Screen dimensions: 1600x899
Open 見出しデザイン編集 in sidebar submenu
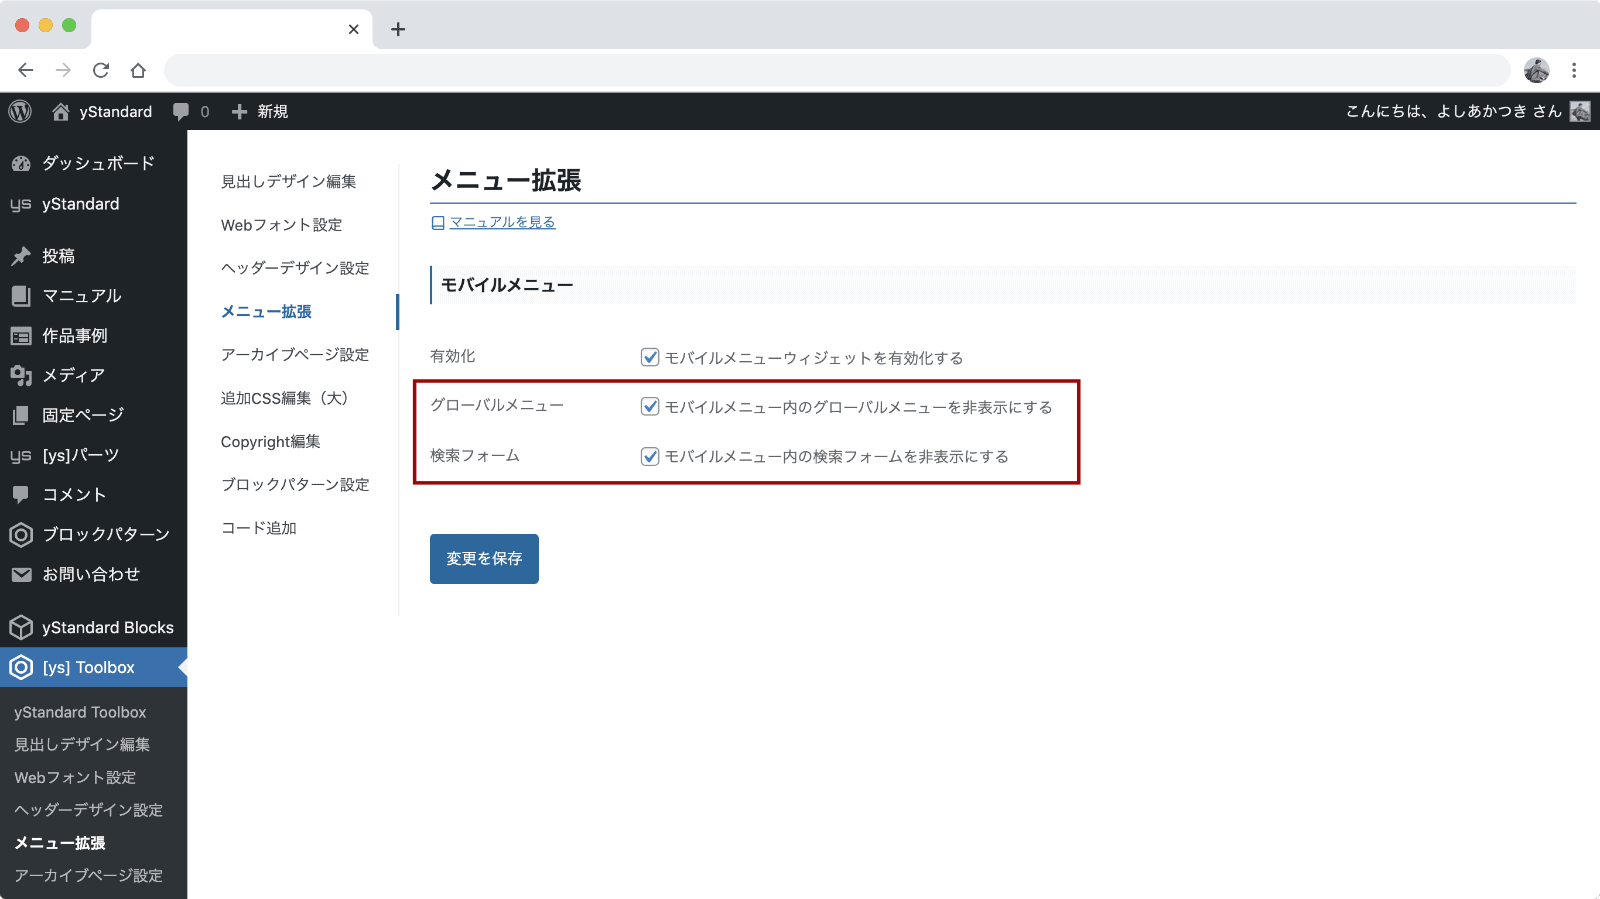pos(82,744)
